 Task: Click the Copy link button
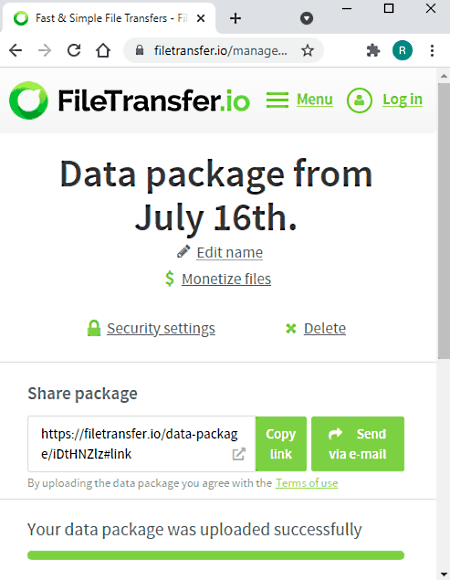coord(281,444)
